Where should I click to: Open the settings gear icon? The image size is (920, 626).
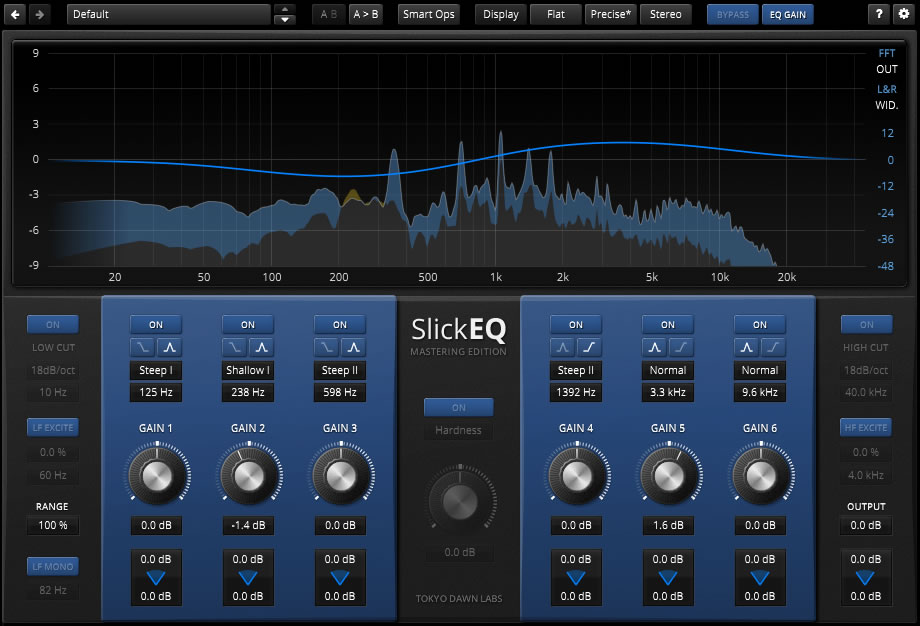(904, 14)
